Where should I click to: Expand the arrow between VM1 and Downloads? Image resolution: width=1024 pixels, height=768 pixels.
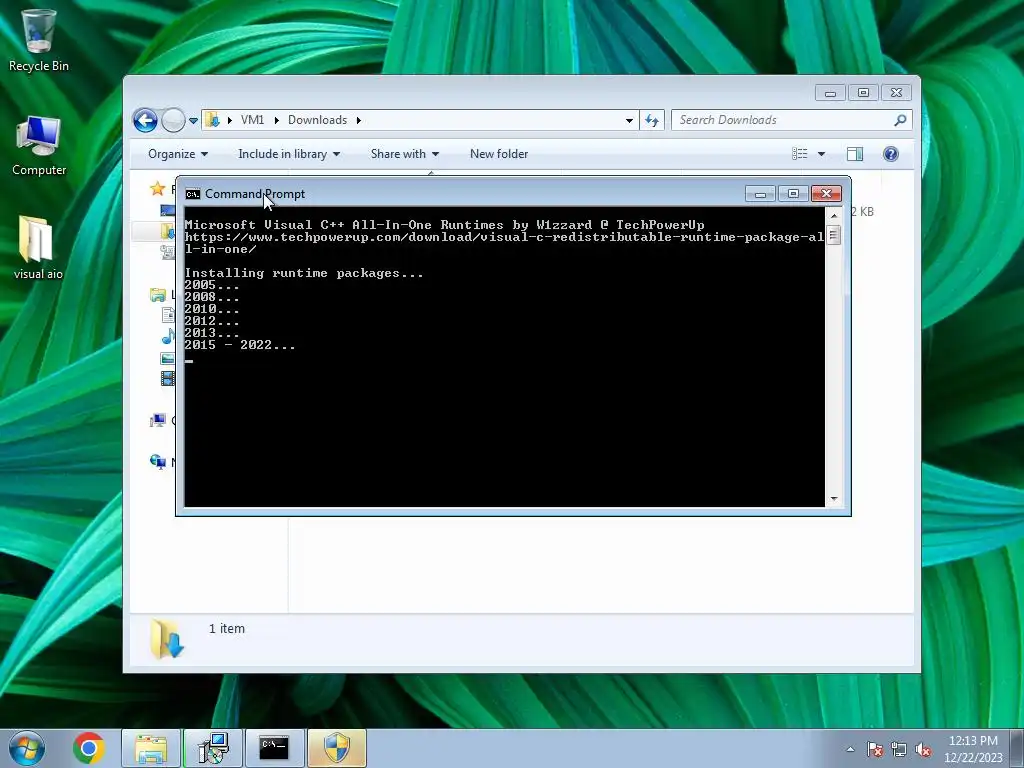click(x=277, y=120)
